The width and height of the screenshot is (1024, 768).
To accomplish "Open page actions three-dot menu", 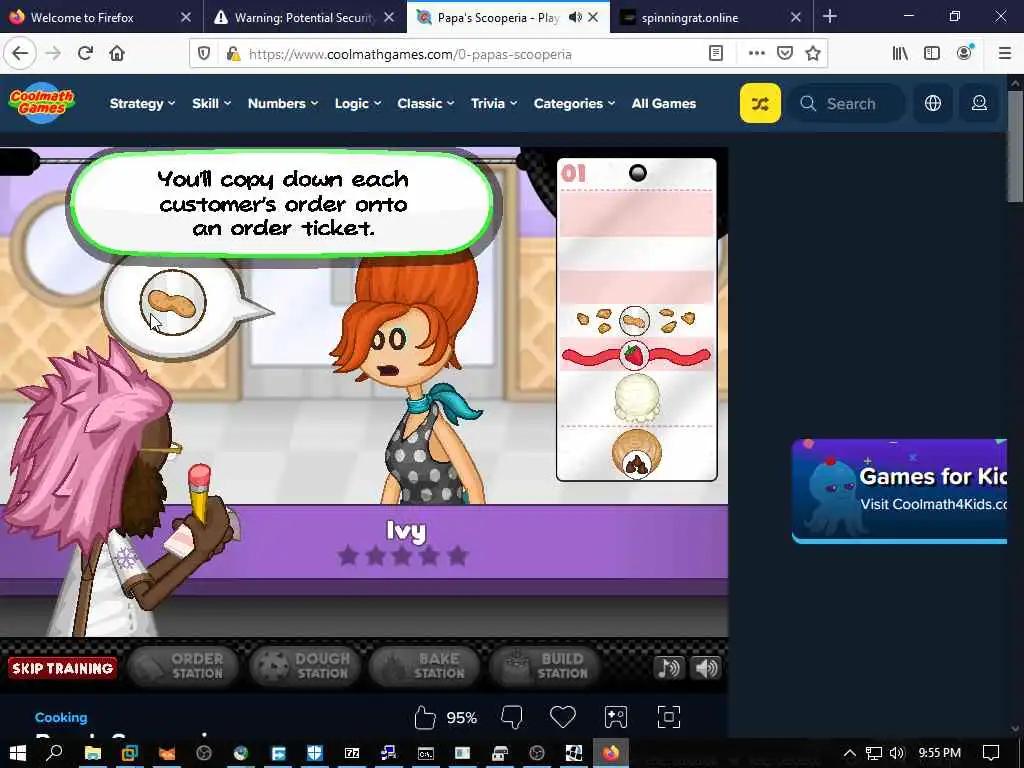I will click(x=756, y=54).
